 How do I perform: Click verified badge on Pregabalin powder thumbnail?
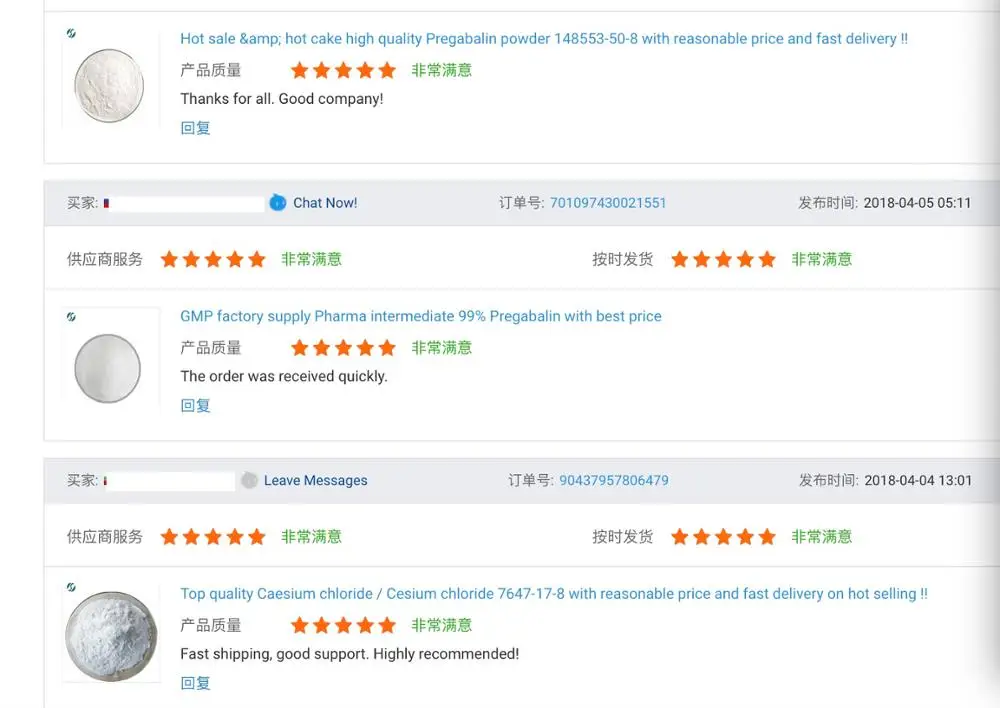(71, 33)
